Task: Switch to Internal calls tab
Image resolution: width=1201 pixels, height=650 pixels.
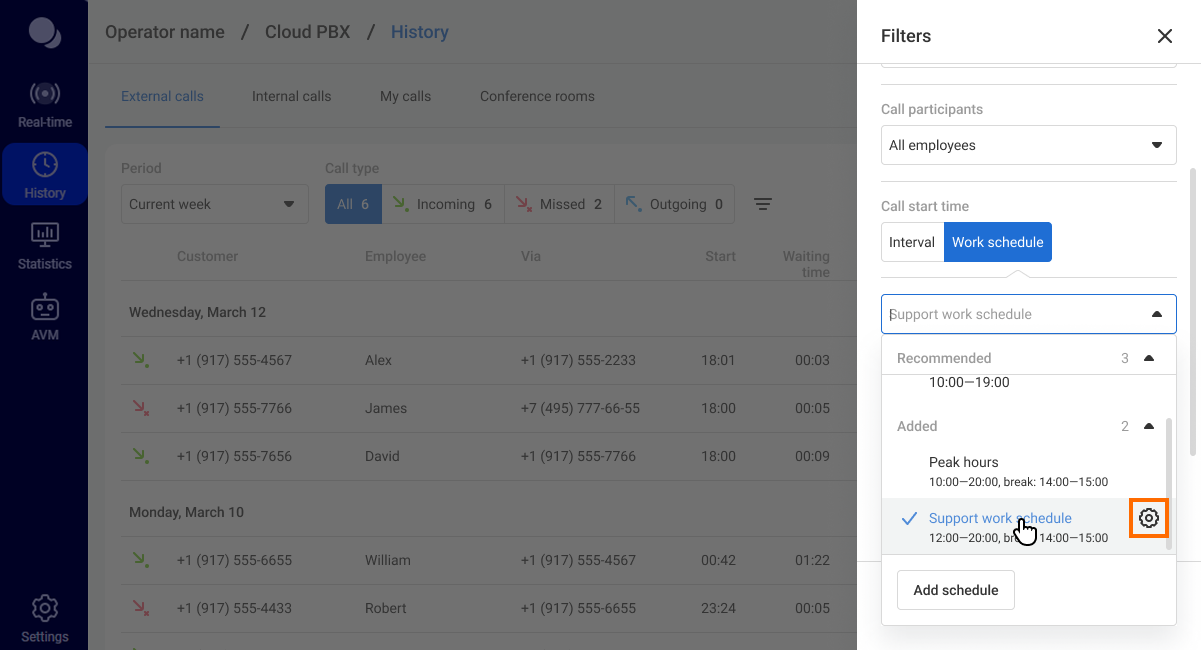Action: pos(291,97)
